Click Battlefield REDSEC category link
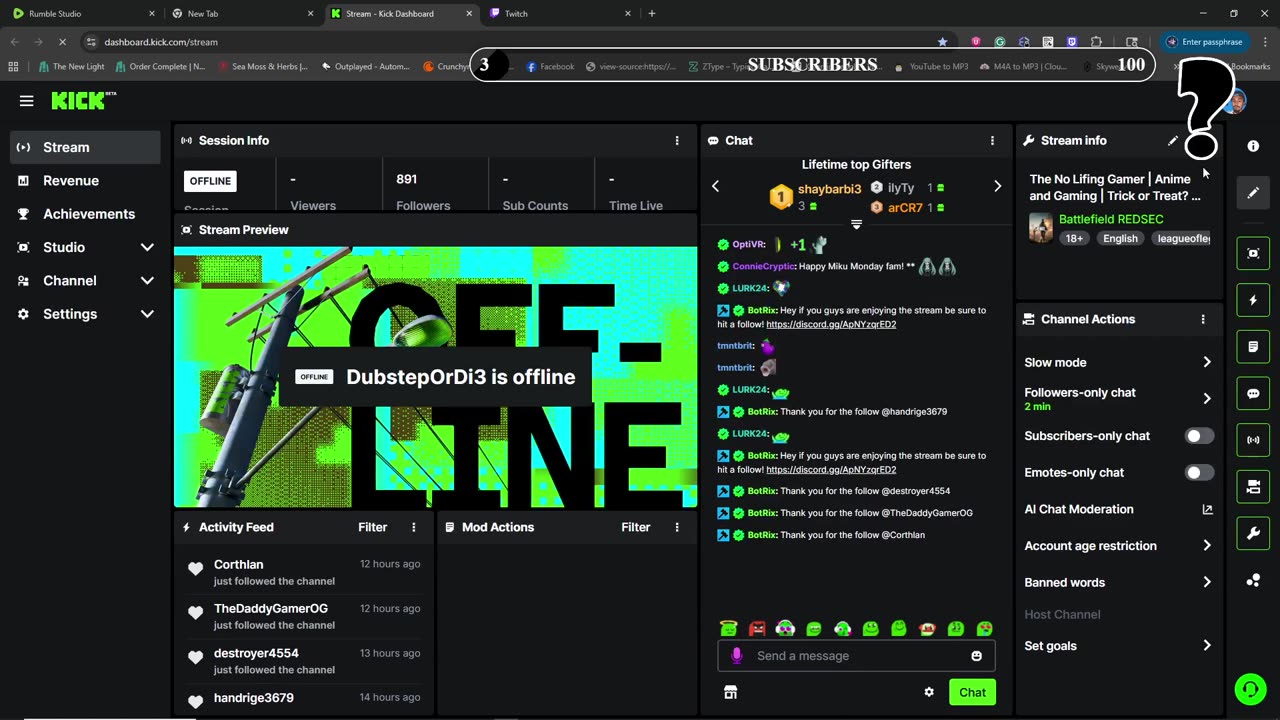This screenshot has width=1280, height=720. [x=1111, y=219]
